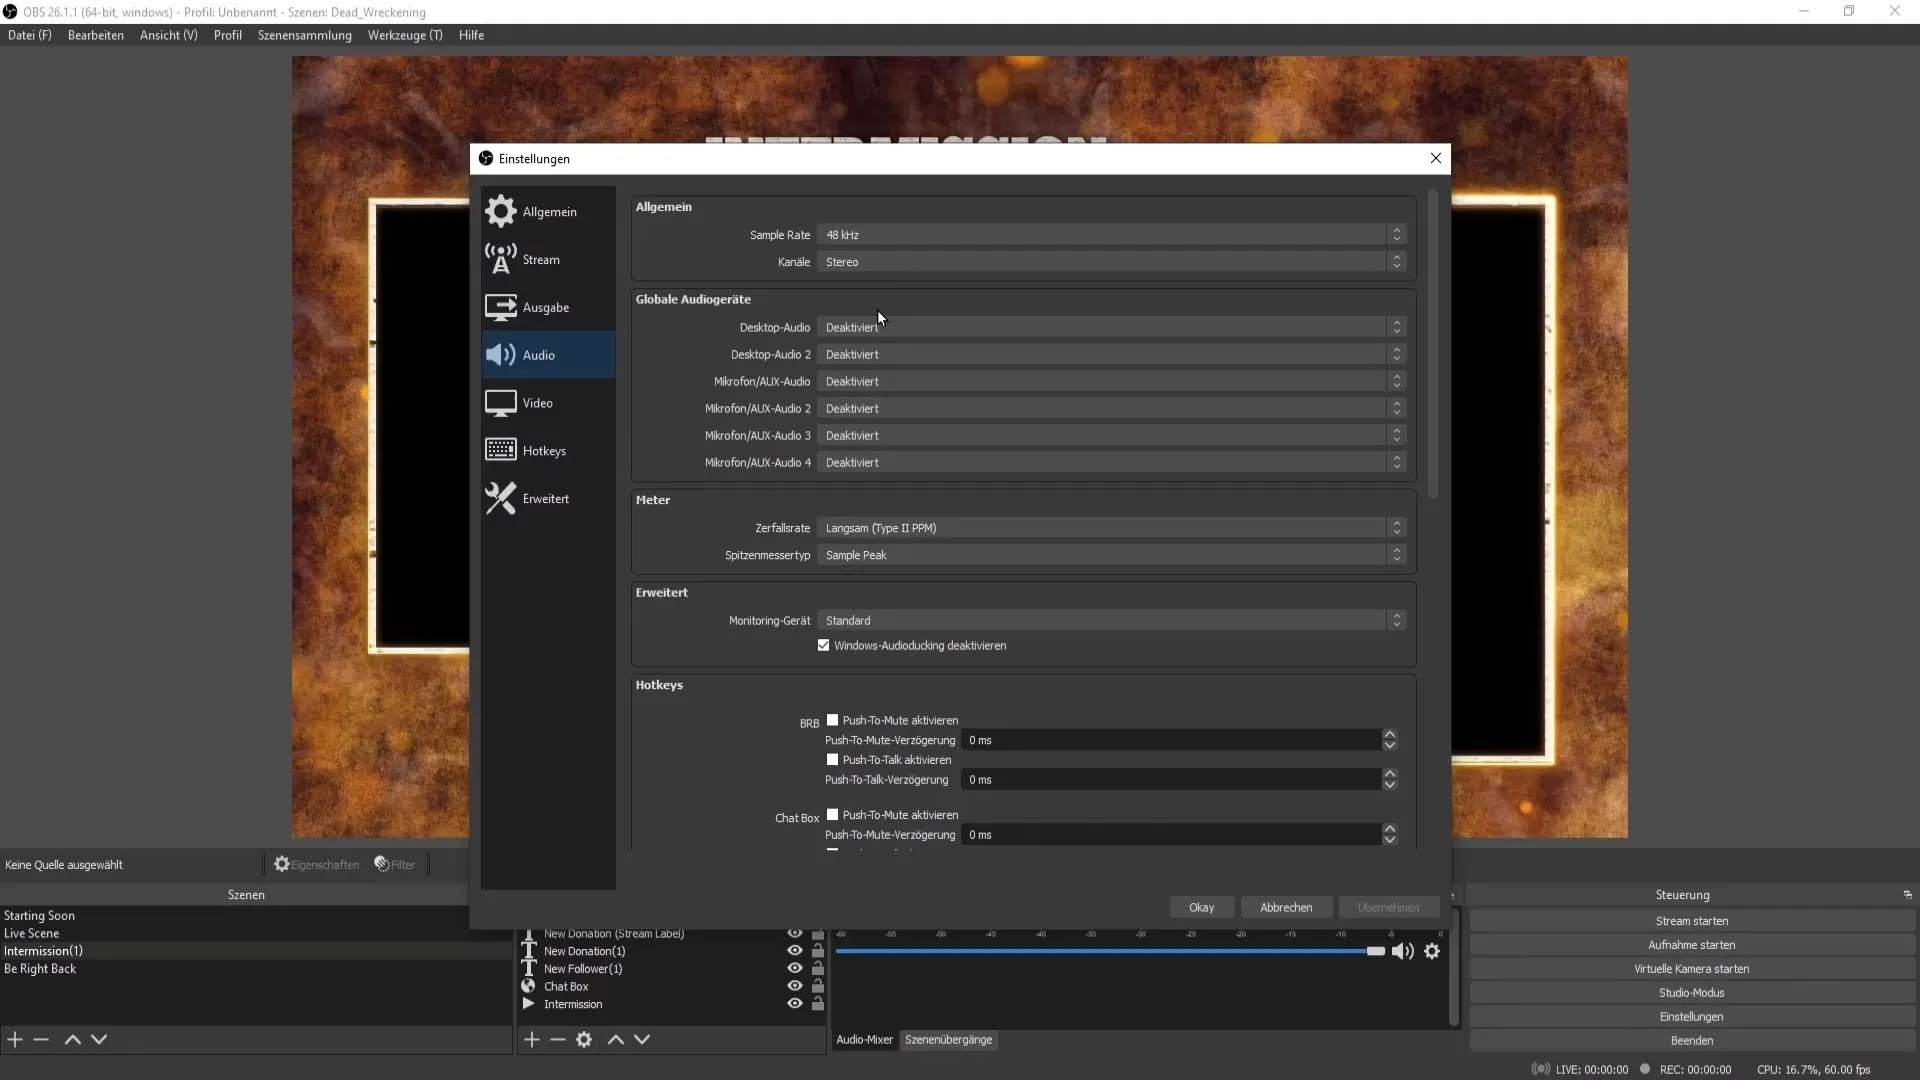This screenshot has height=1080, width=1920.
Task: Select Audio tab in settings menu
Action: (x=538, y=353)
